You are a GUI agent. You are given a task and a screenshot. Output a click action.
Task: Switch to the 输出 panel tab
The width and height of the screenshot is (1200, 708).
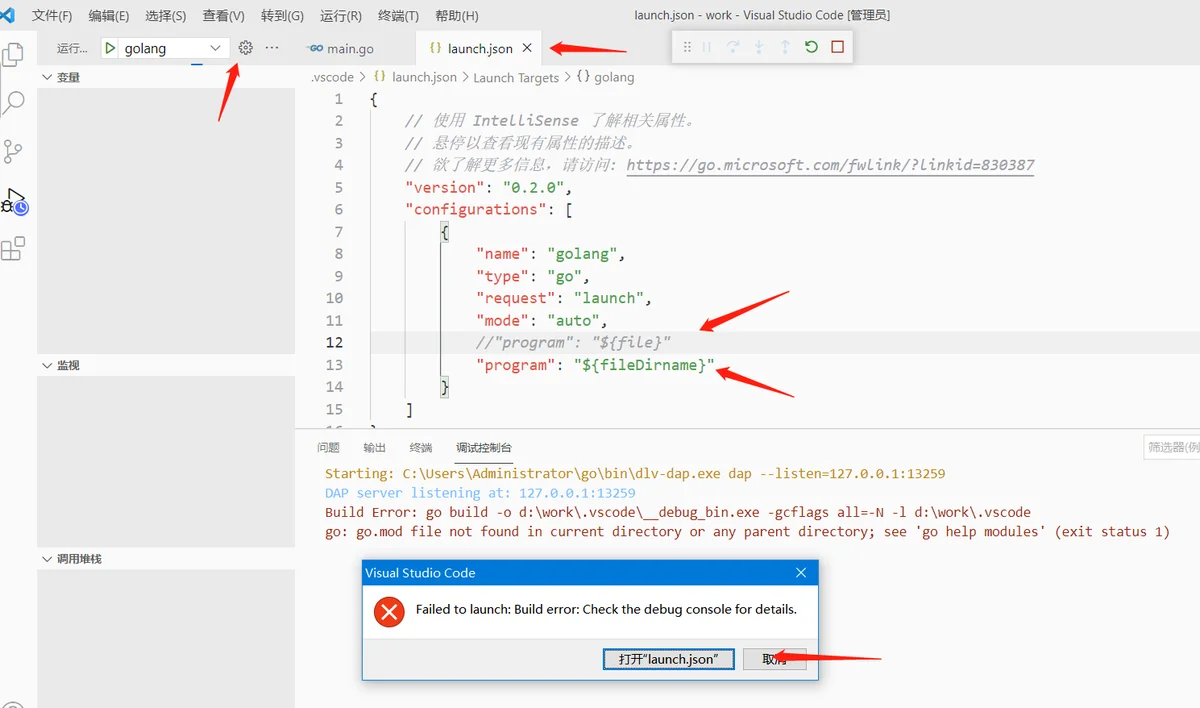374,447
